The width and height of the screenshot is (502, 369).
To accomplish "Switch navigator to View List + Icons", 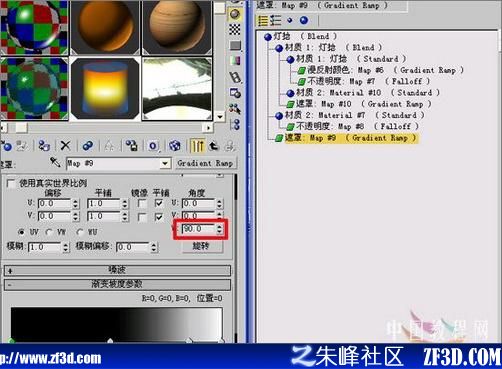I will tap(276, 20).
